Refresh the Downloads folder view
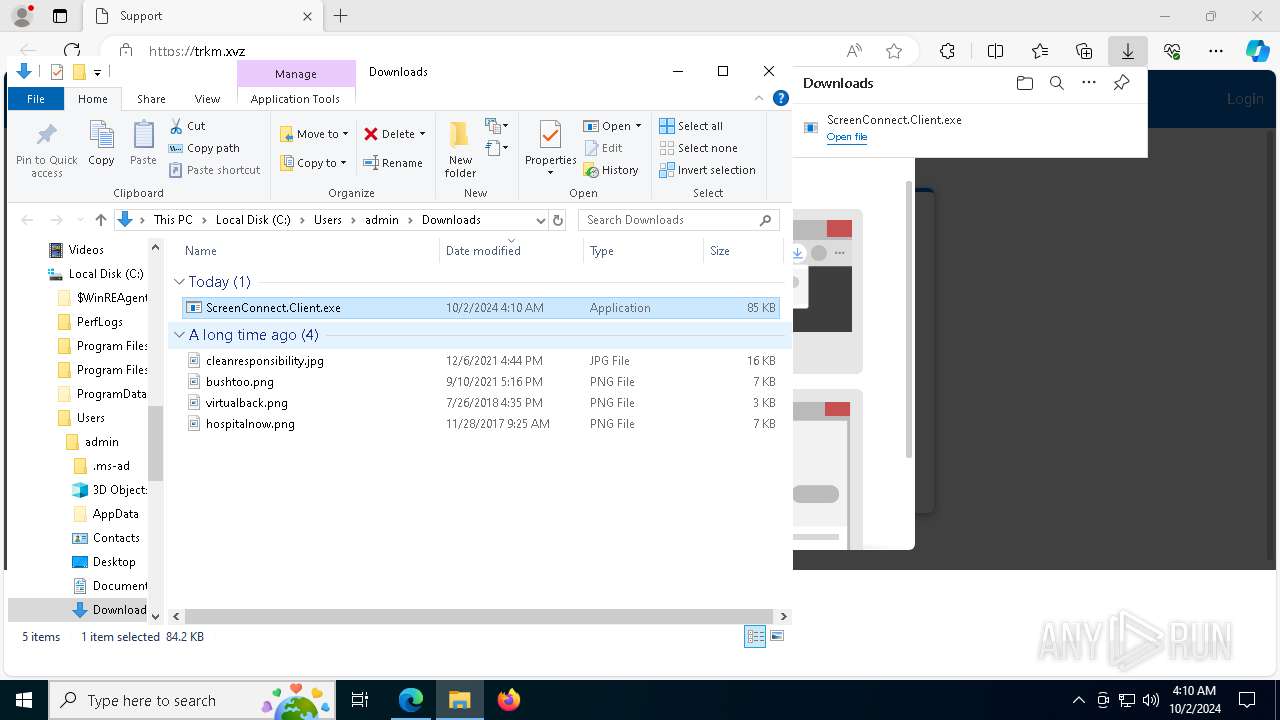This screenshot has width=1280, height=720. (x=558, y=220)
